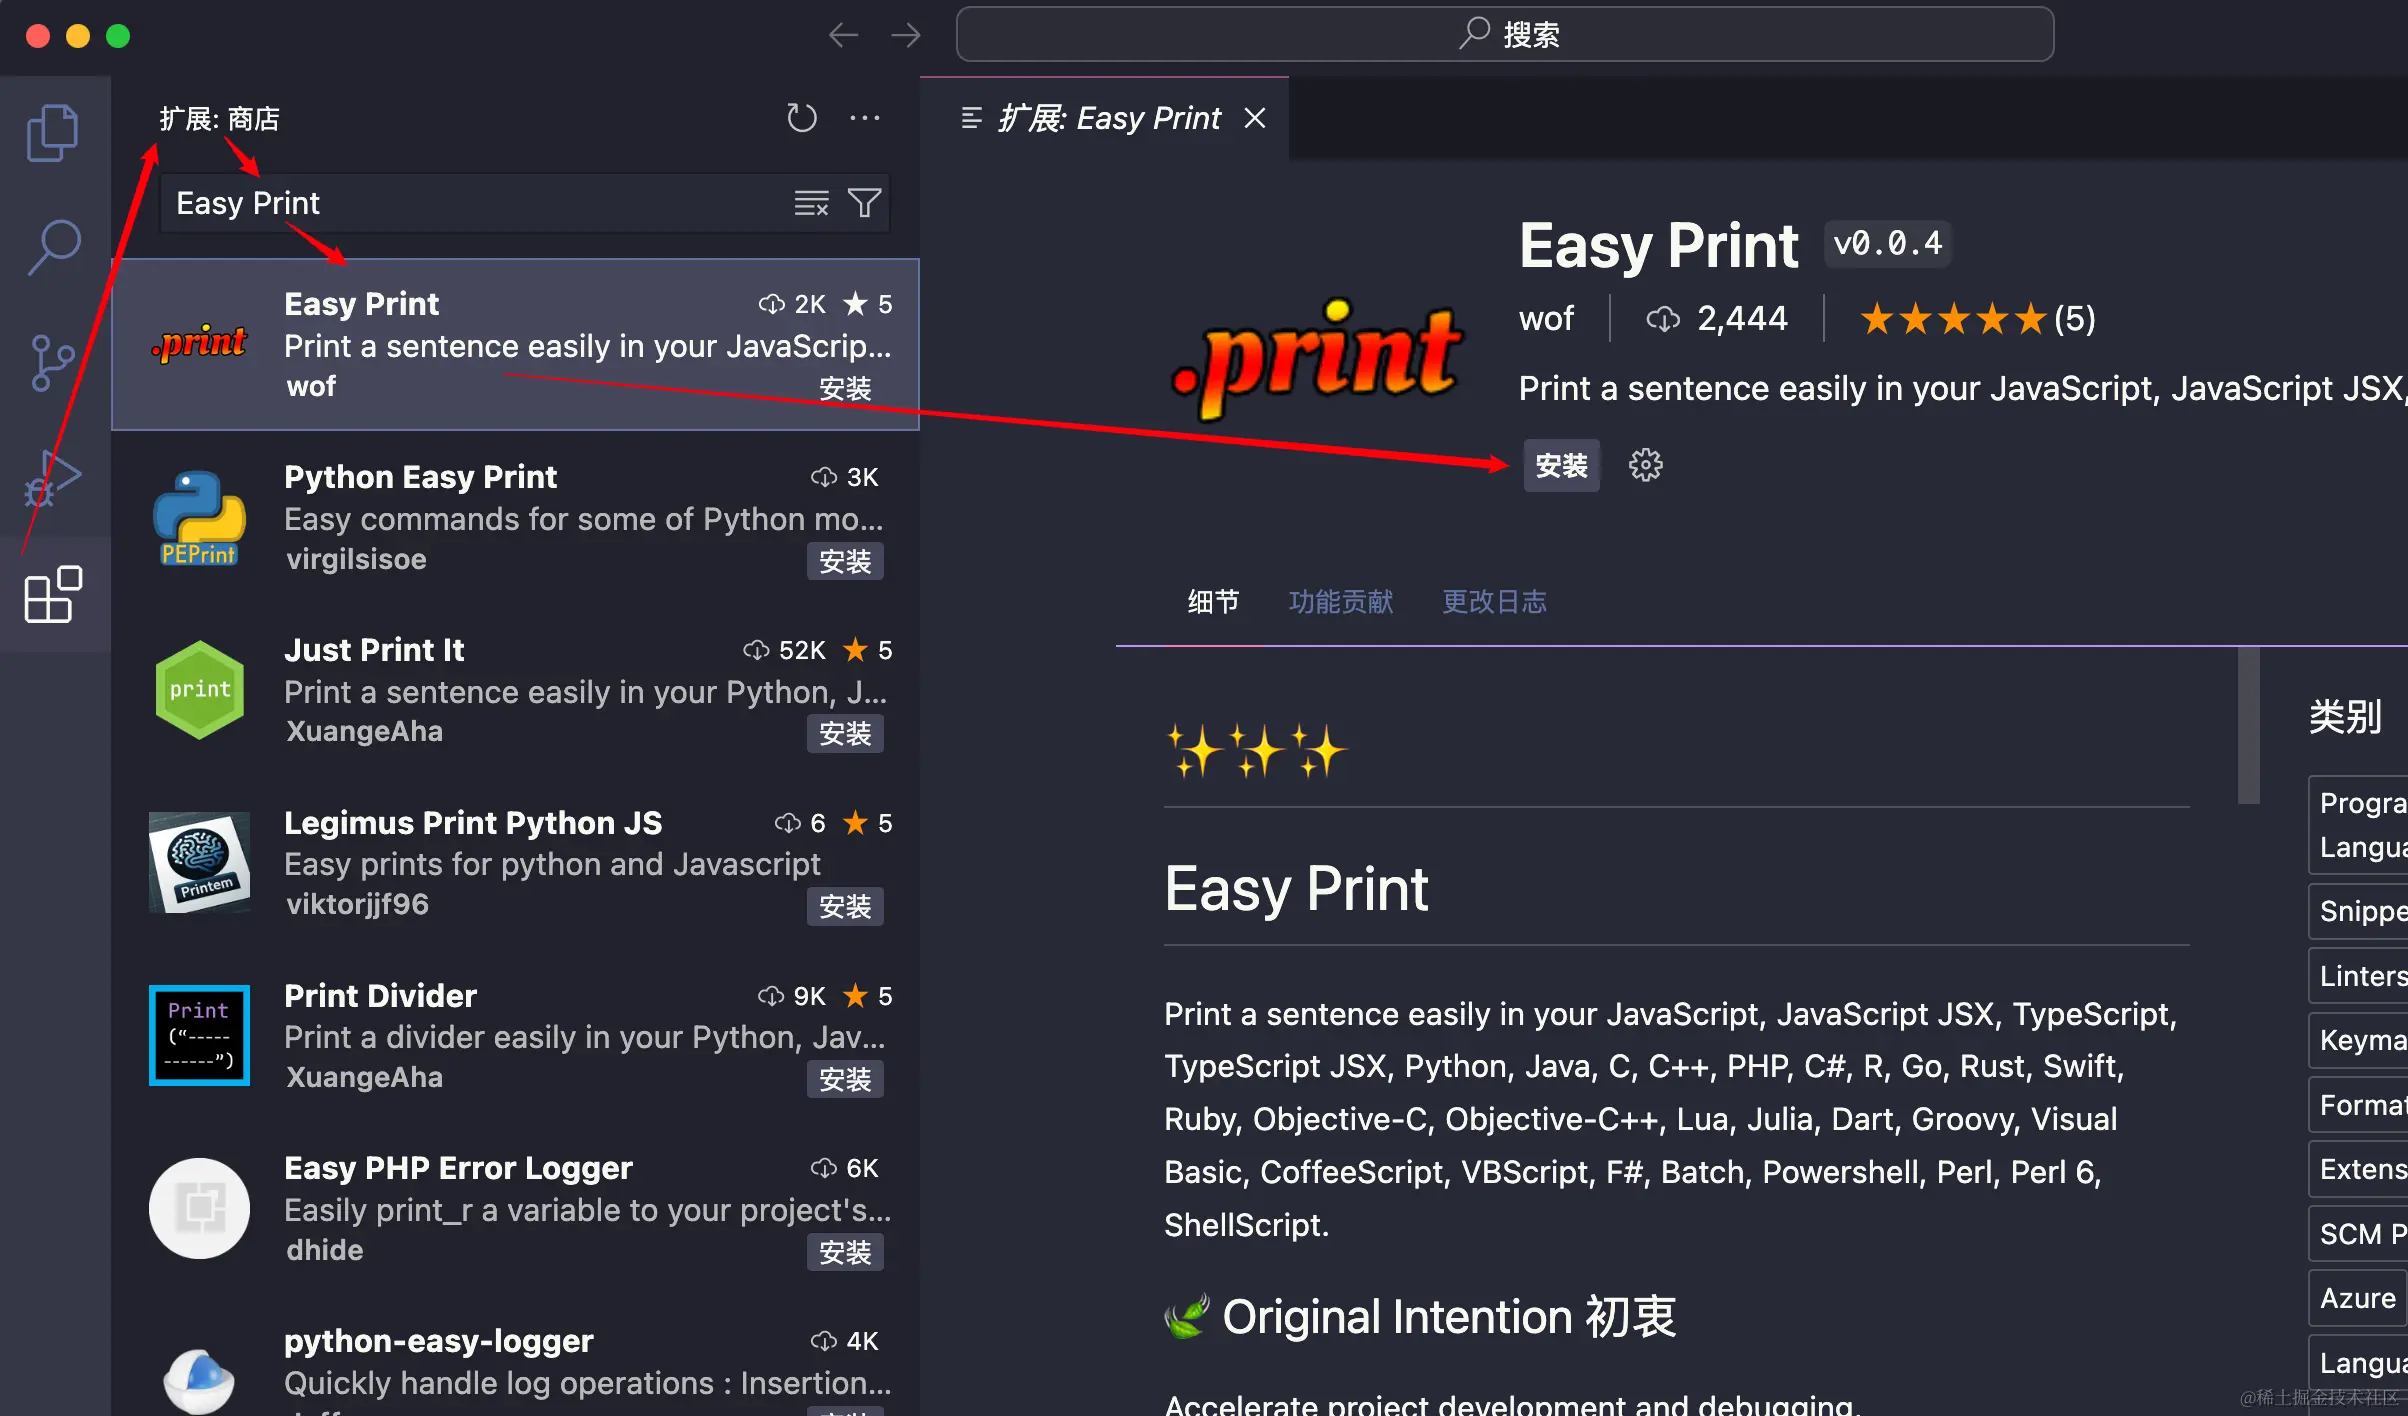The image size is (2408, 1416).
Task: Open the Keymaps category tag
Action: (x=2360, y=1040)
